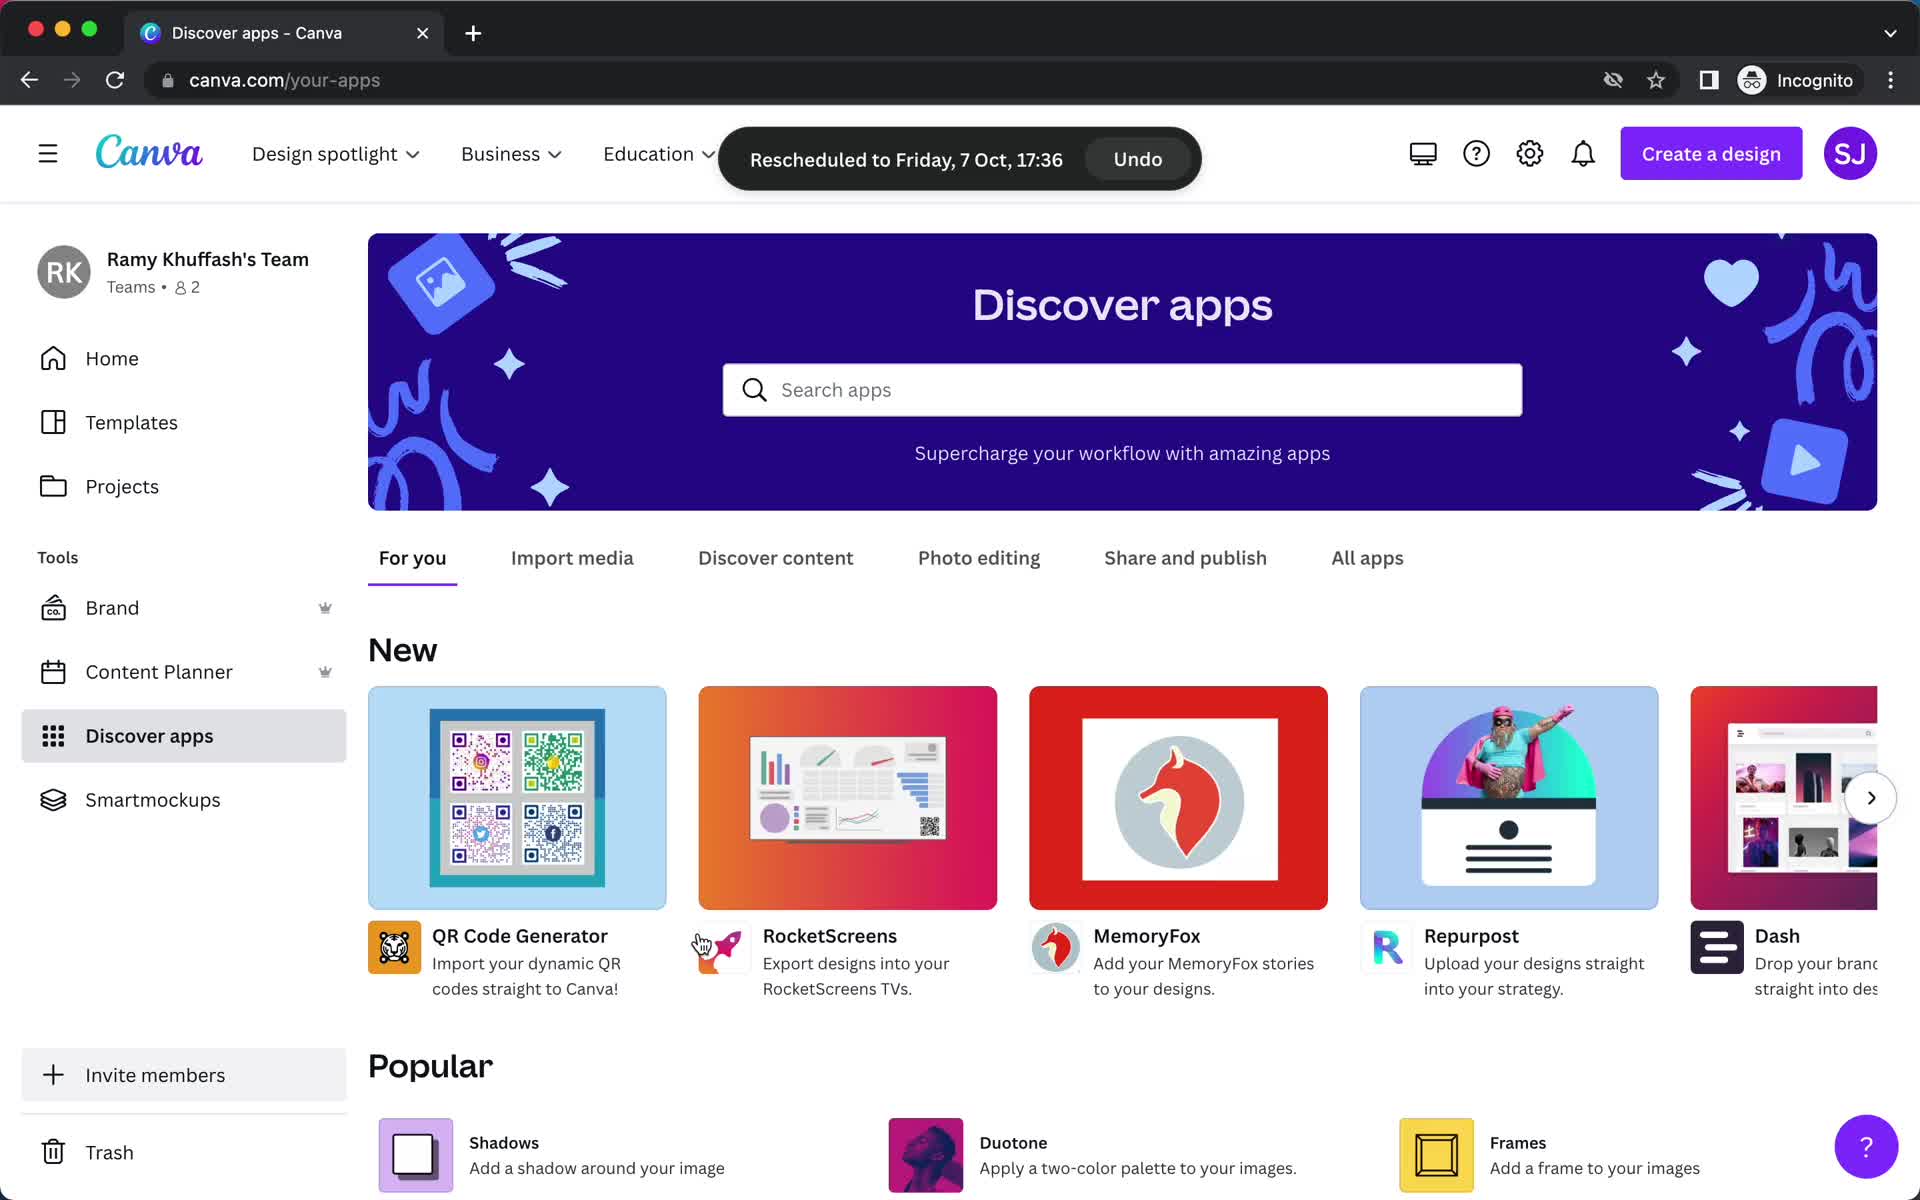Click the Duotone app icon
This screenshot has width=1920, height=1200.
(926, 1155)
